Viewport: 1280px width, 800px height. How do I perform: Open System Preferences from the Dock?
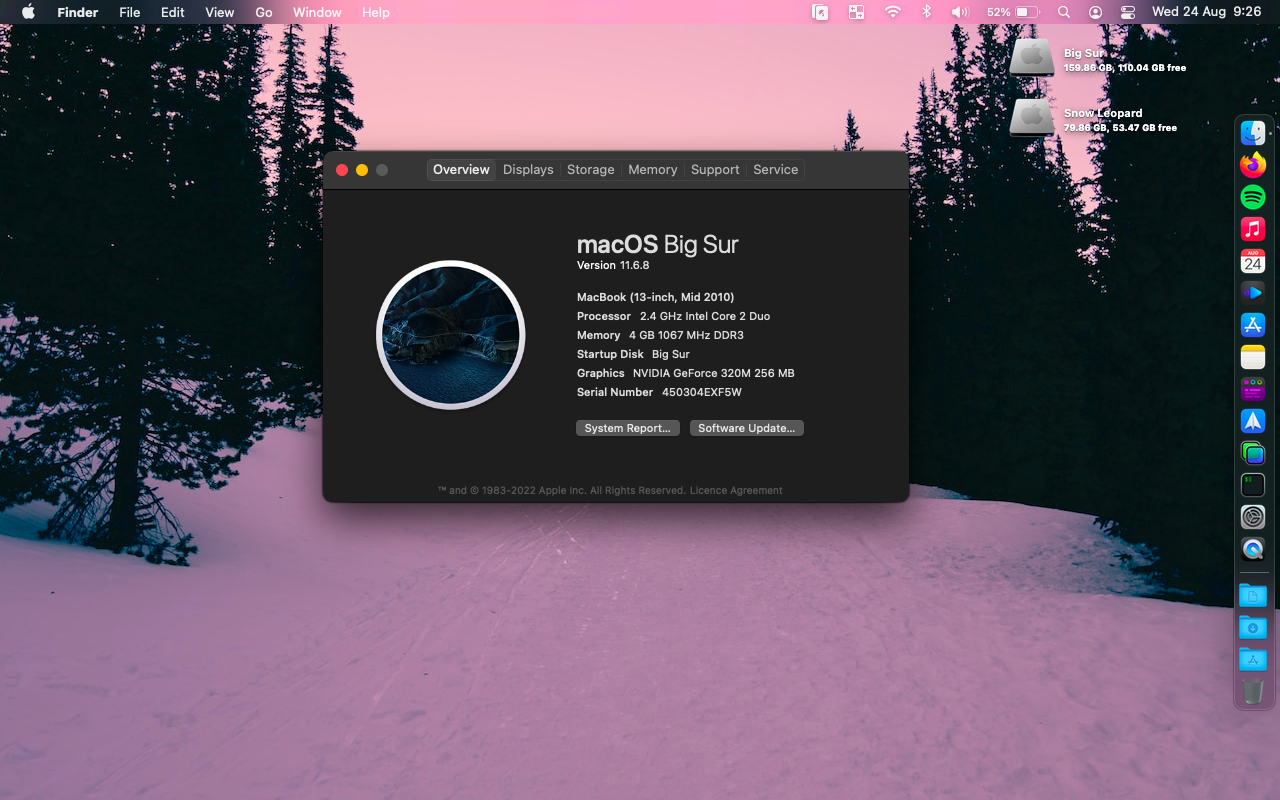(1253, 517)
